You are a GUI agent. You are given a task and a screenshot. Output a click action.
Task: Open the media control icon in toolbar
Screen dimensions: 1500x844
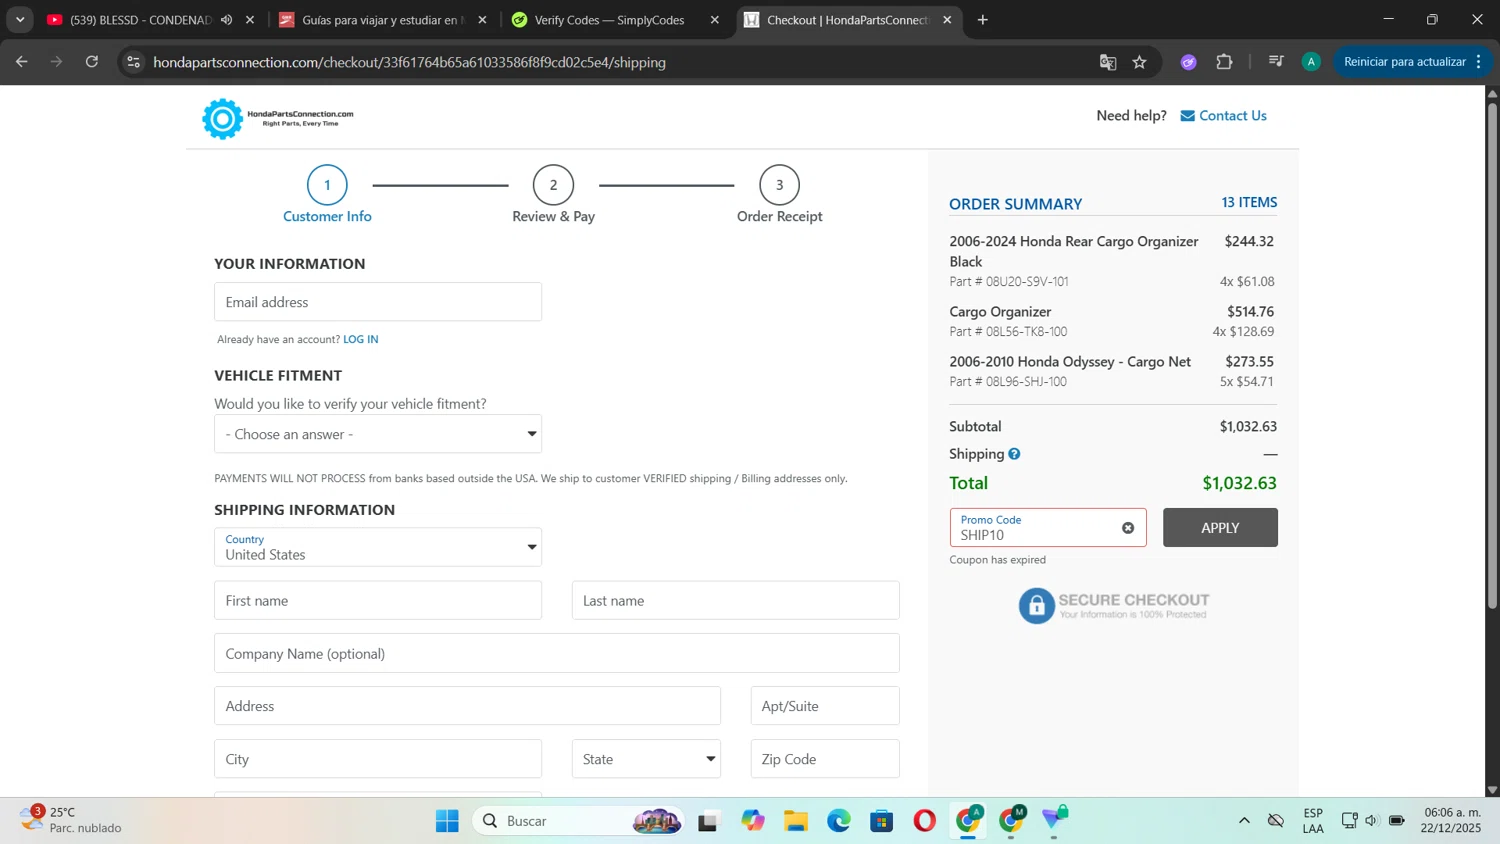pyautogui.click(x=1276, y=62)
